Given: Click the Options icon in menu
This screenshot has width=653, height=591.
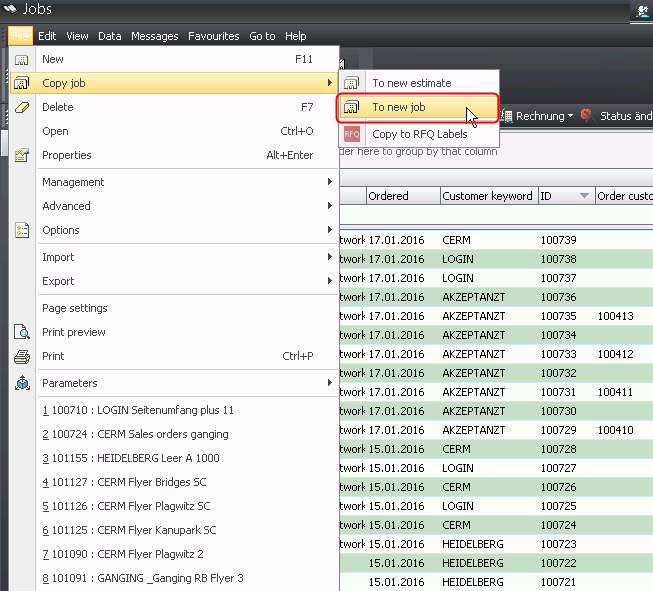Looking at the screenshot, I should coord(21,231).
